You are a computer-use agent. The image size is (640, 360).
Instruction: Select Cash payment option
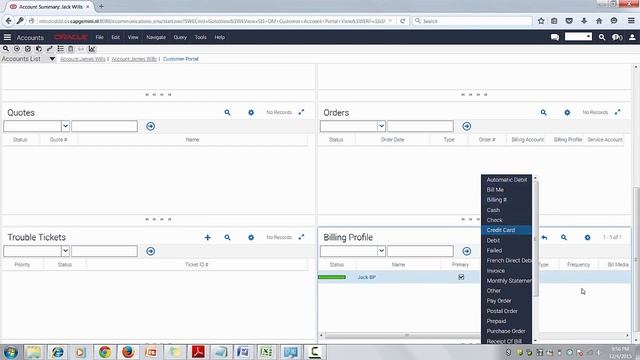point(506,210)
